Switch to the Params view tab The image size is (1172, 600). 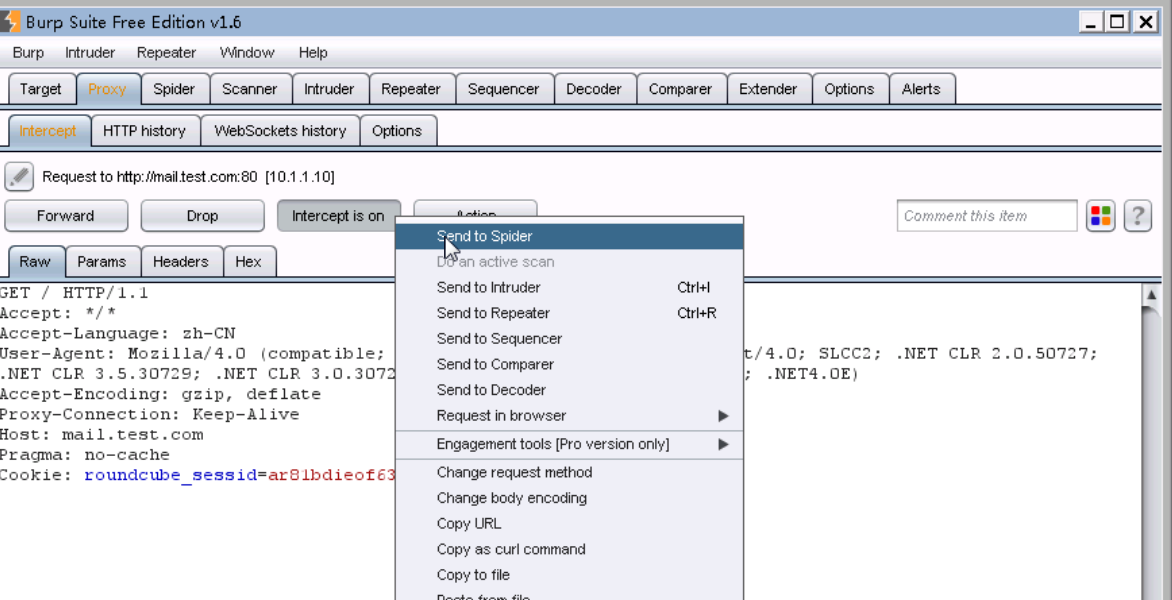[x=102, y=262]
